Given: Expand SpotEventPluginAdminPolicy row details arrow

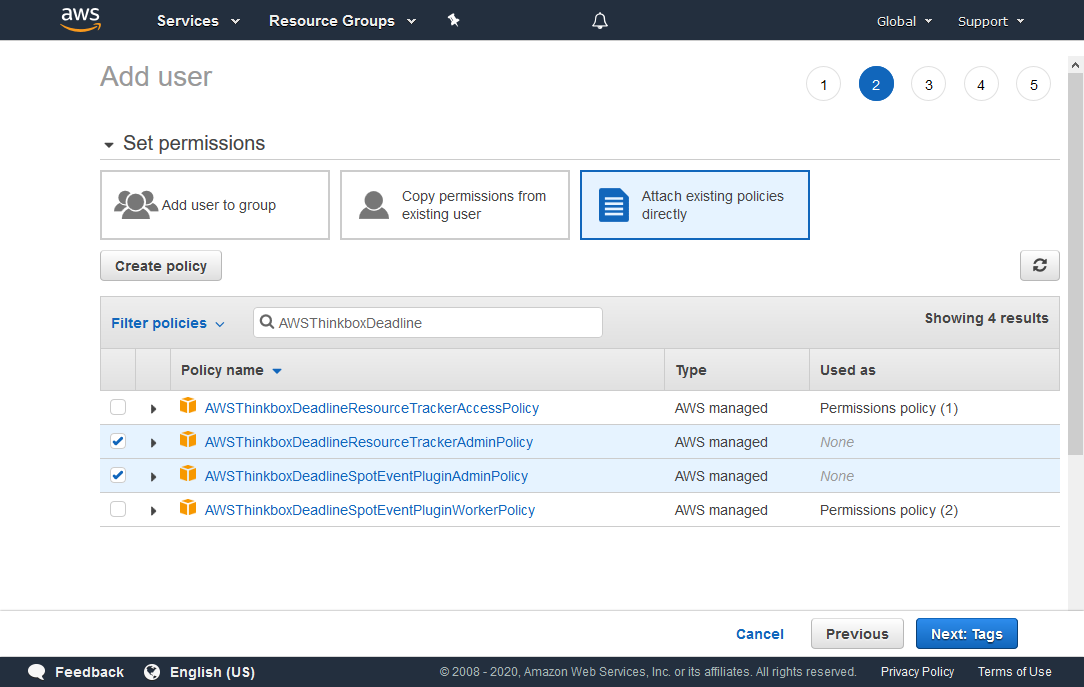Looking at the screenshot, I should (153, 476).
